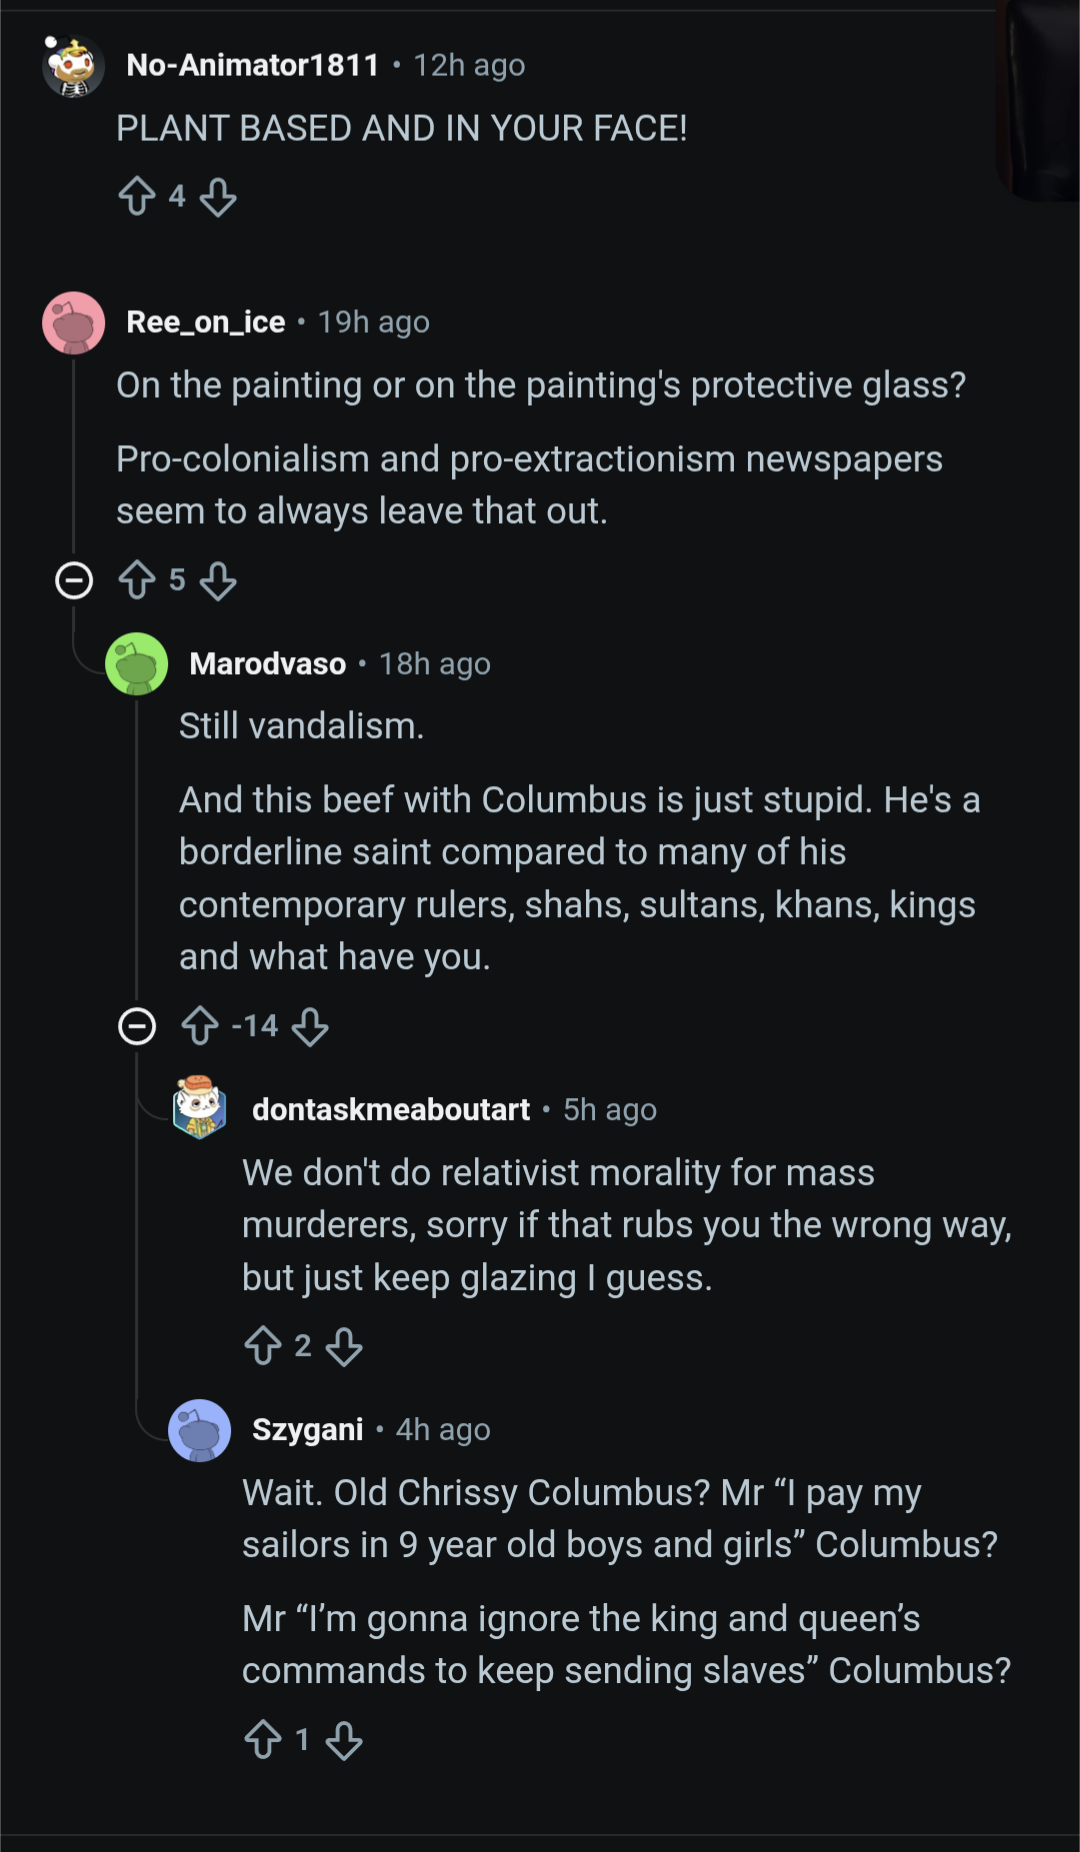Downvote Marodvaso's comment with -14 score

[310, 1026]
